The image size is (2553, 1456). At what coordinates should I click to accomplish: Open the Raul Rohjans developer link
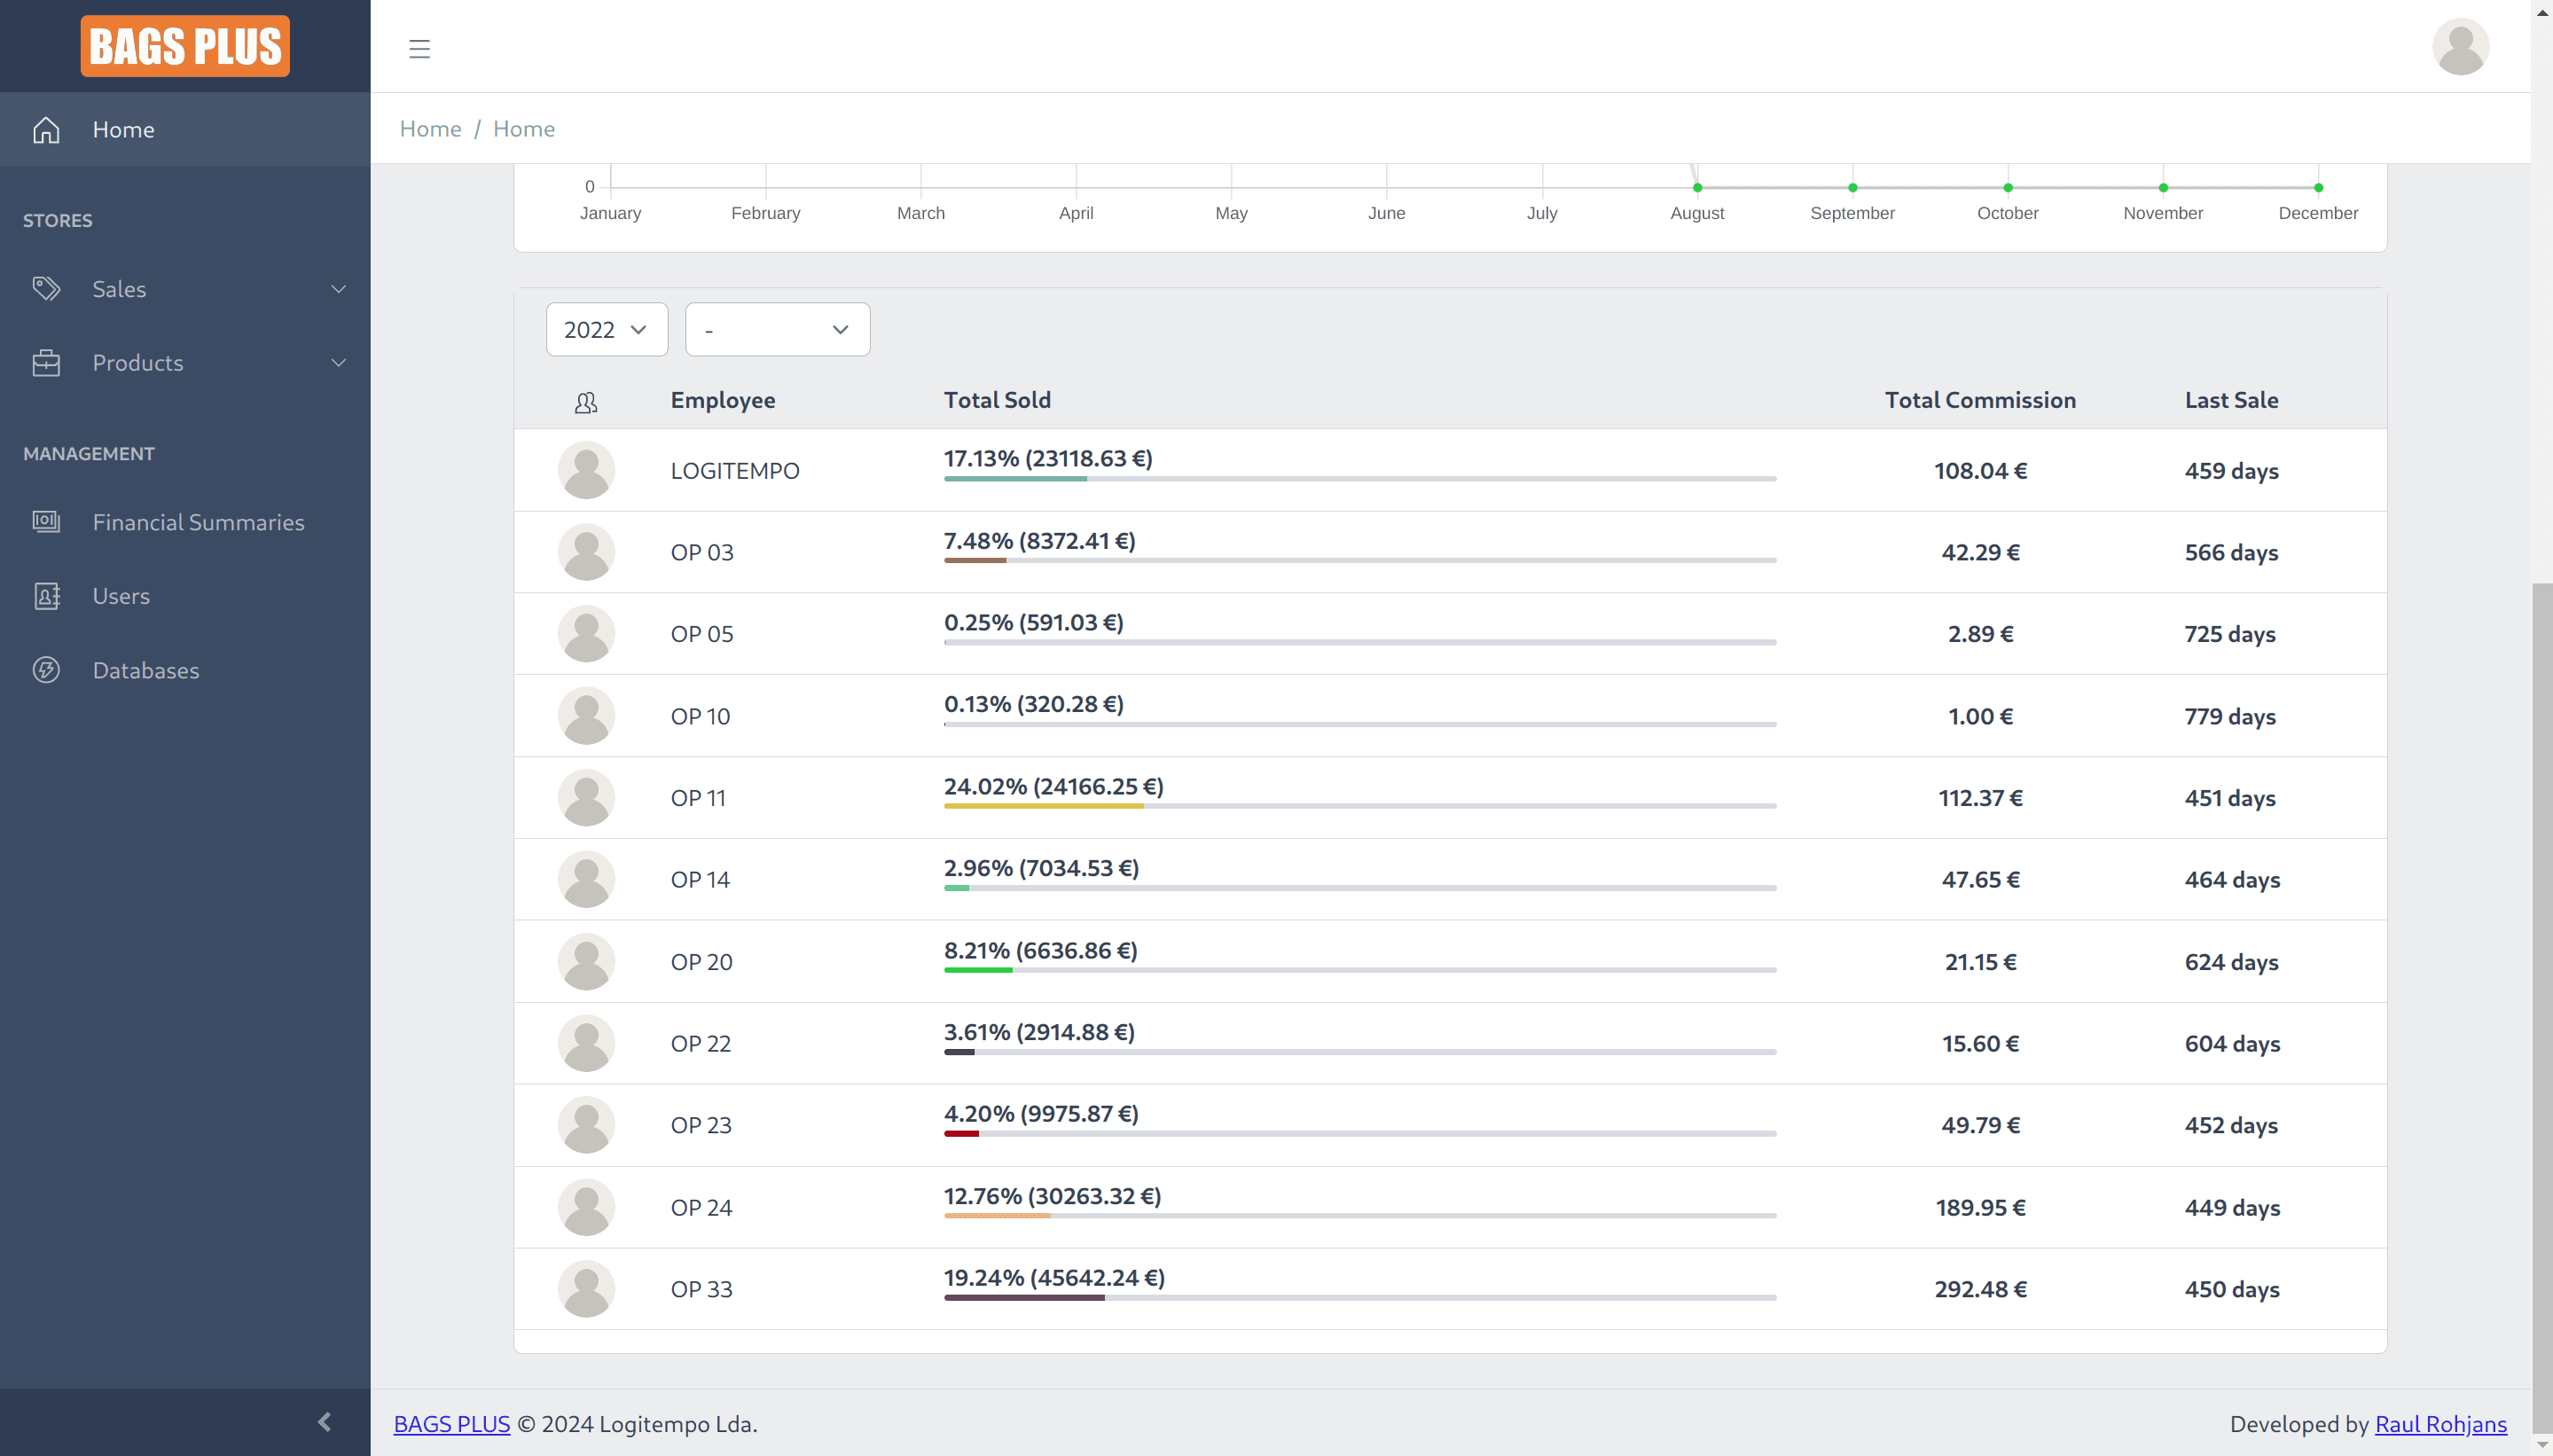pyautogui.click(x=2440, y=1424)
